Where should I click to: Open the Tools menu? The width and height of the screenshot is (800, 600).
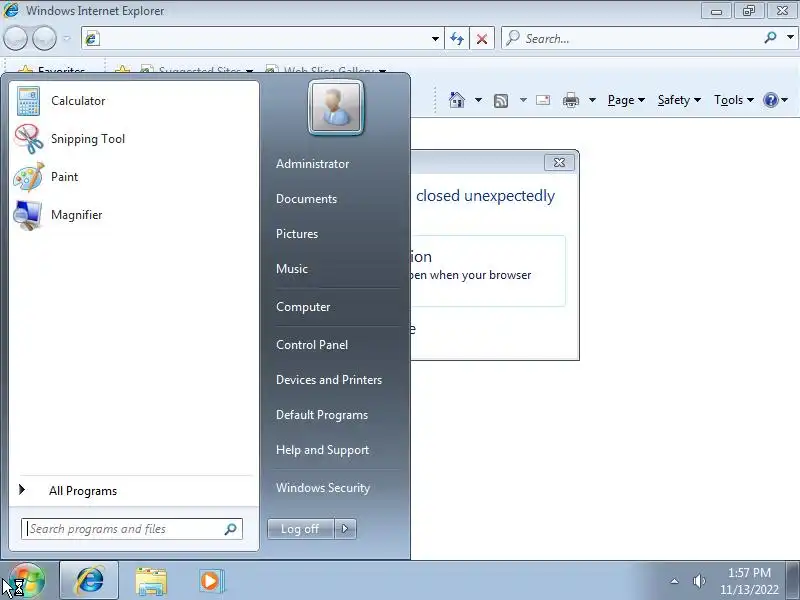(734, 100)
